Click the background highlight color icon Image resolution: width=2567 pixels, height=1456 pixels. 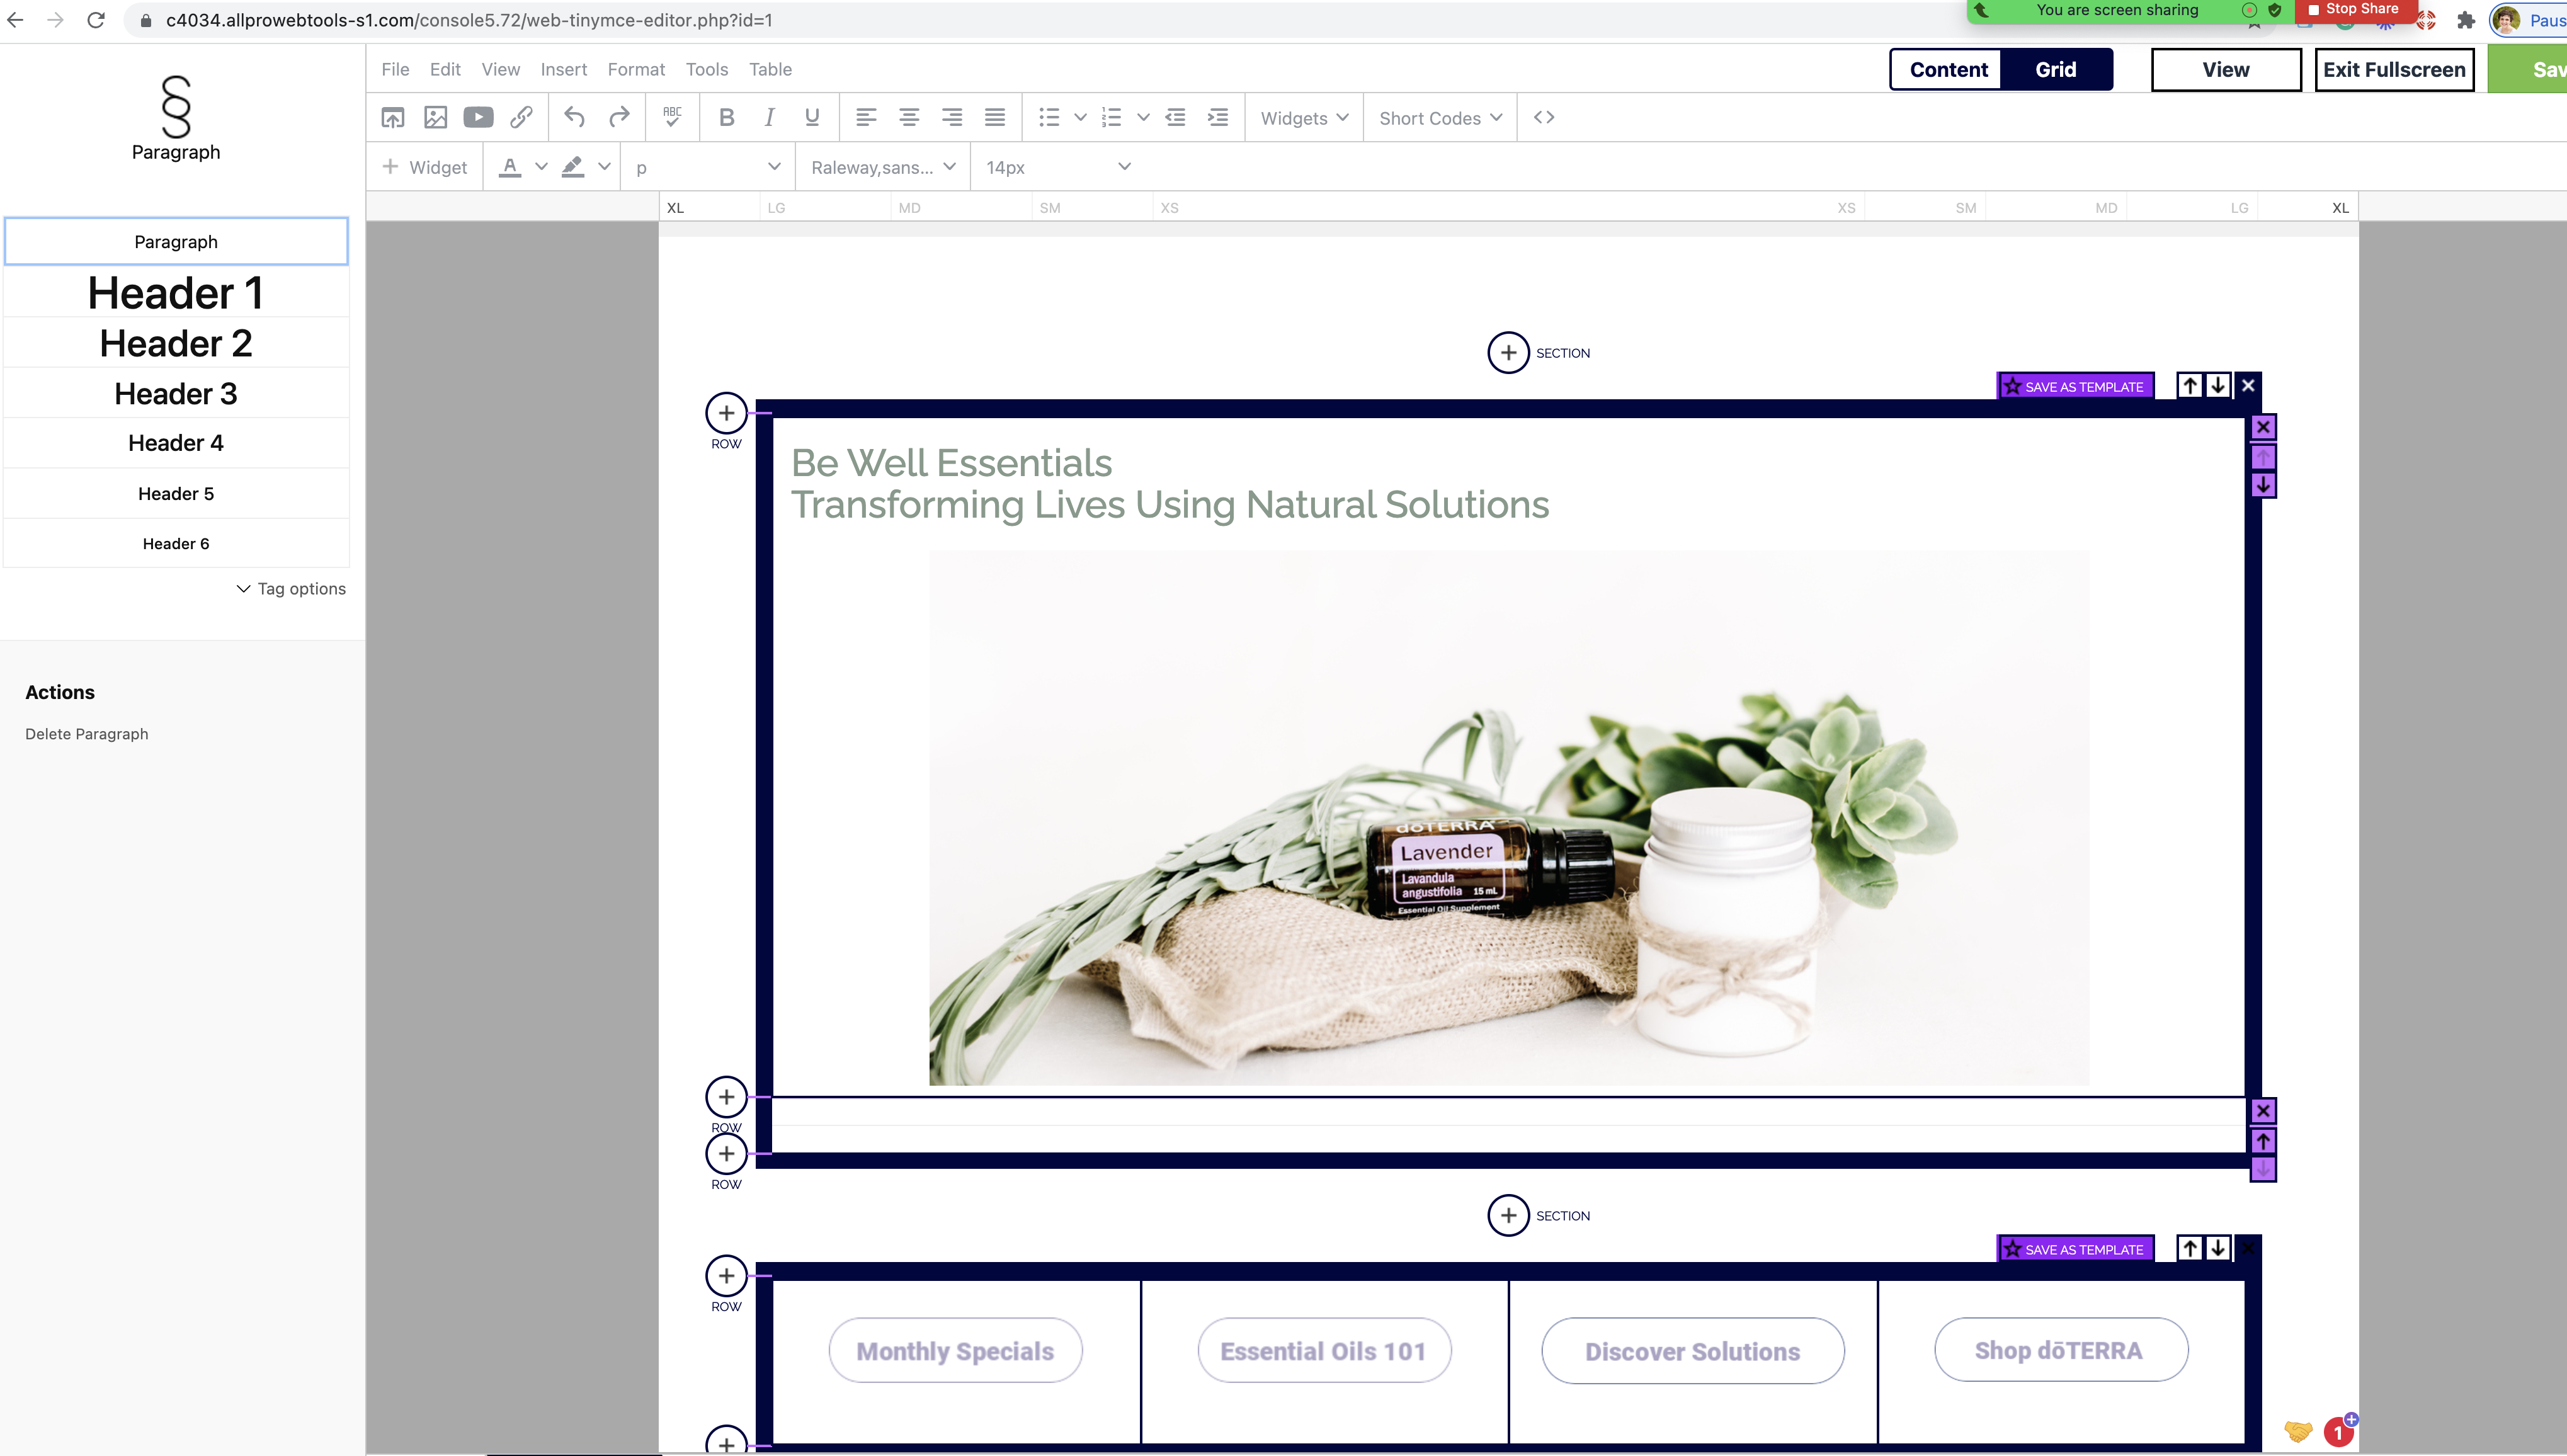point(573,167)
